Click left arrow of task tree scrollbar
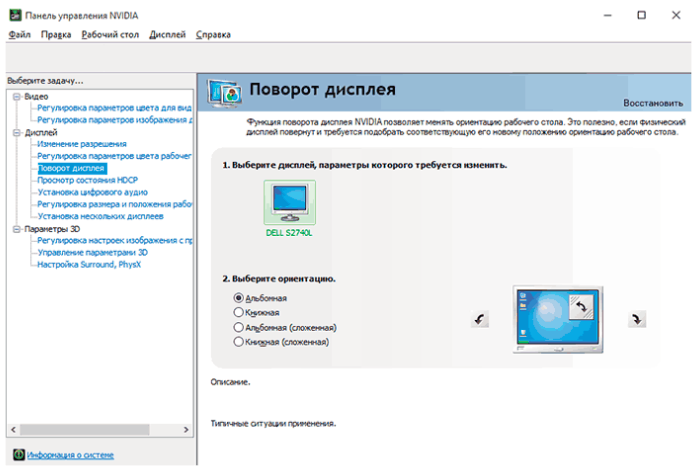Viewport: 694px width, 466px height. 13,429
